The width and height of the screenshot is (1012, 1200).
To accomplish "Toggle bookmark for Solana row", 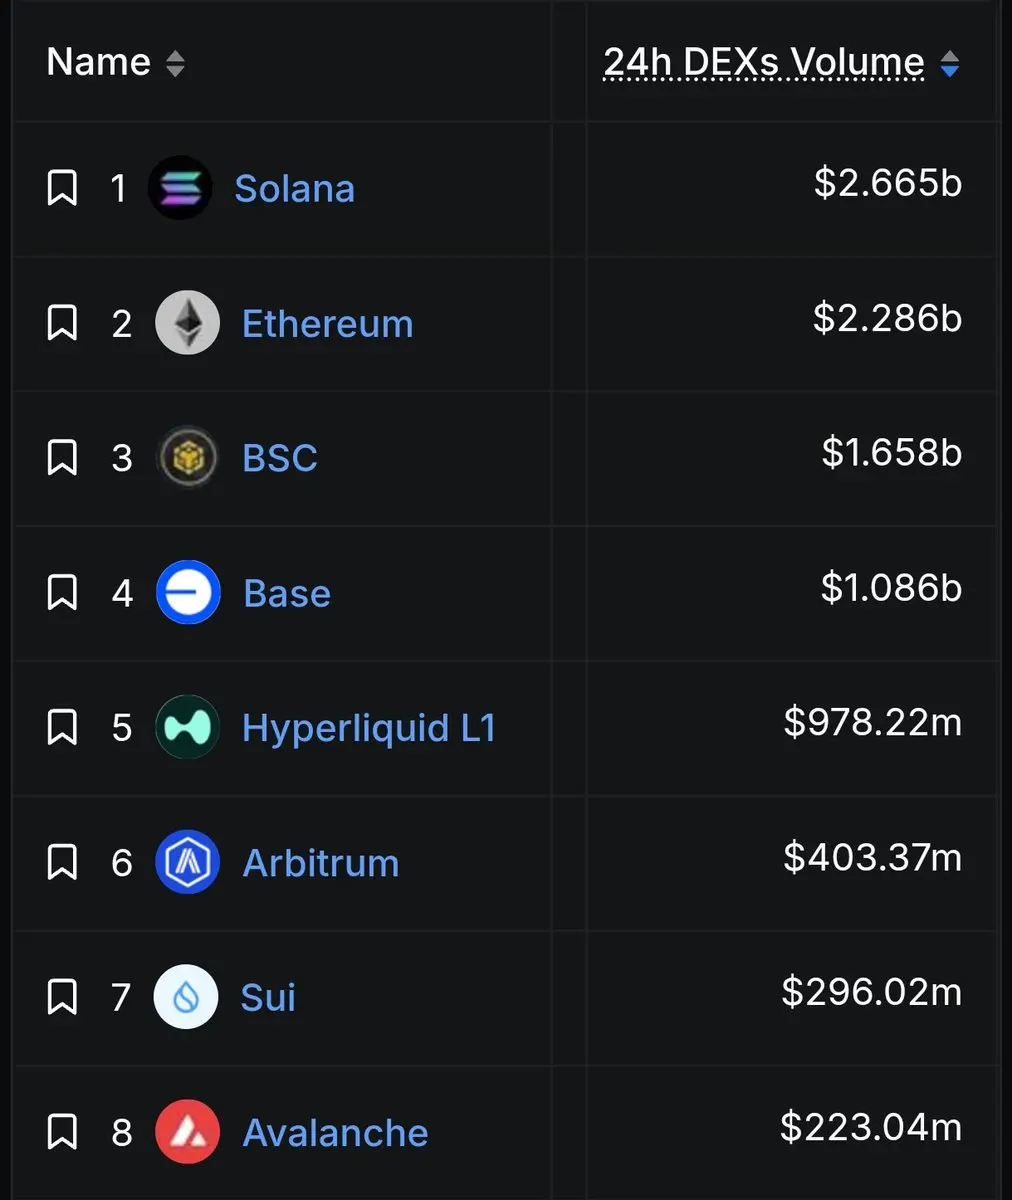I will 62,188.
